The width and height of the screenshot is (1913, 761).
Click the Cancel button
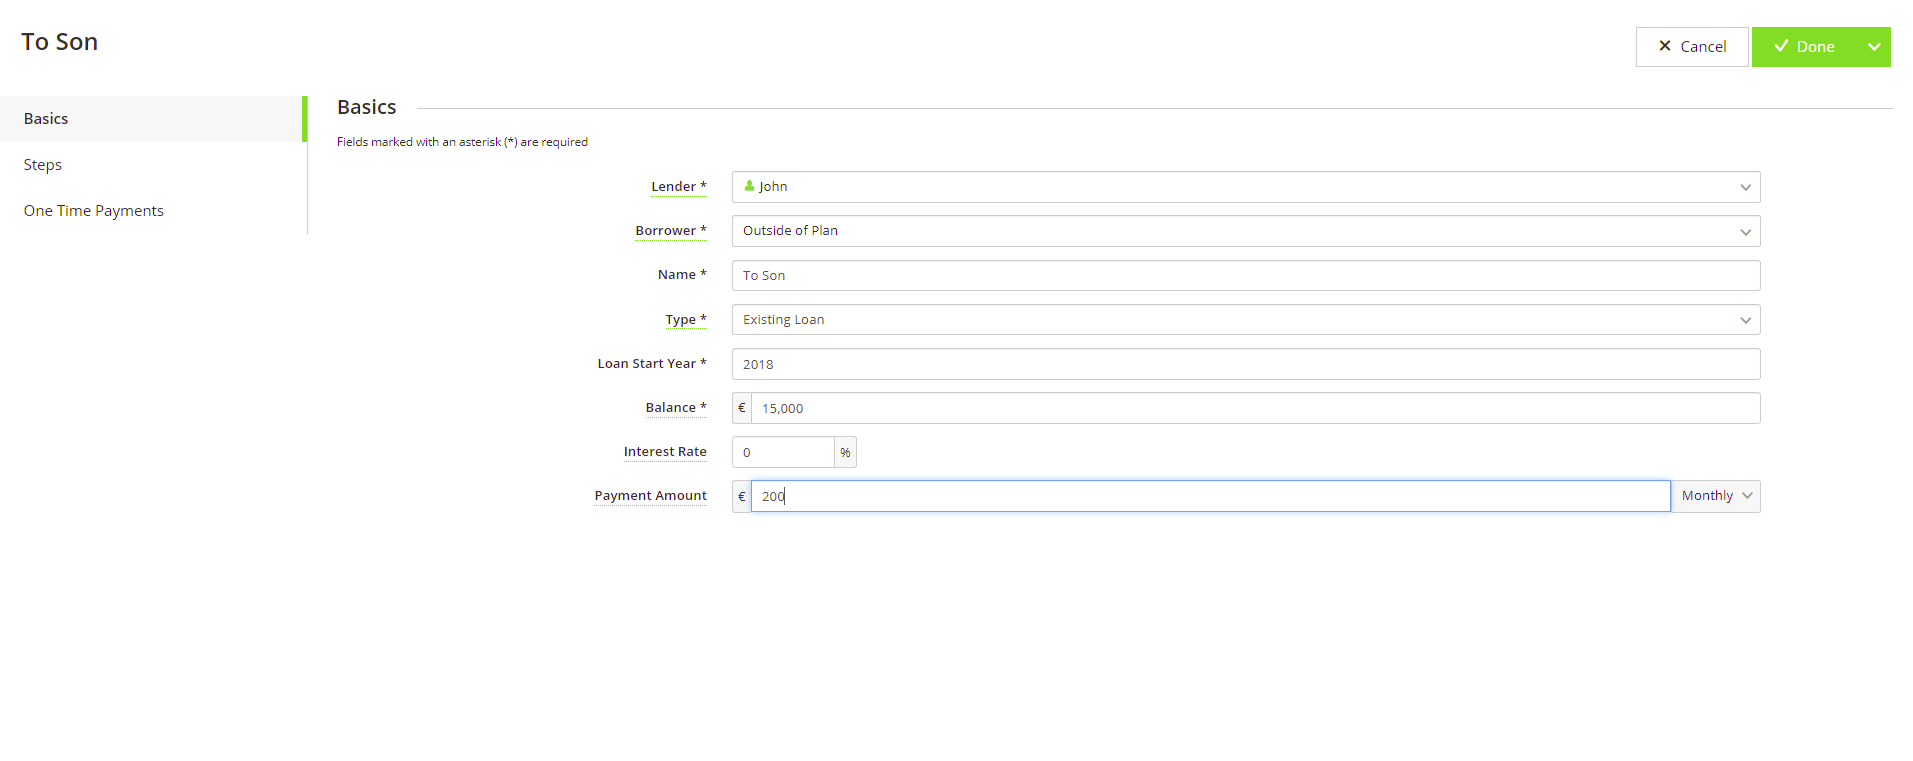tap(1692, 47)
